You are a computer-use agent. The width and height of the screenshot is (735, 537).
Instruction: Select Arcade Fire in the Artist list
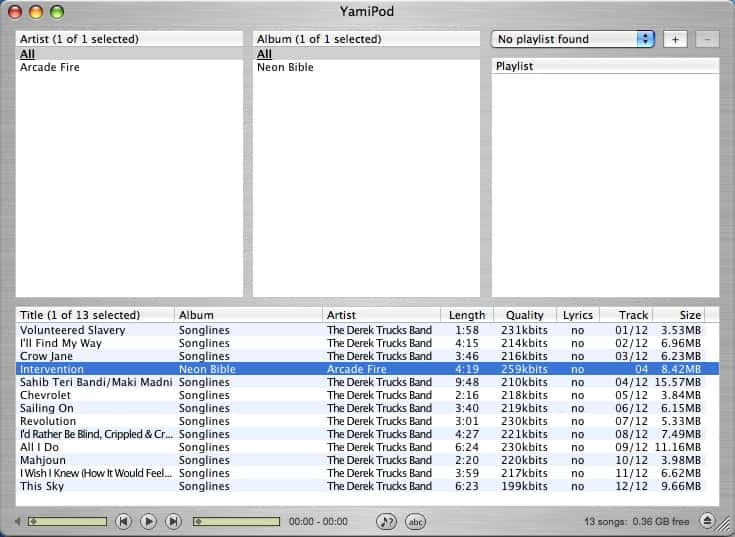pyautogui.click(x=49, y=67)
